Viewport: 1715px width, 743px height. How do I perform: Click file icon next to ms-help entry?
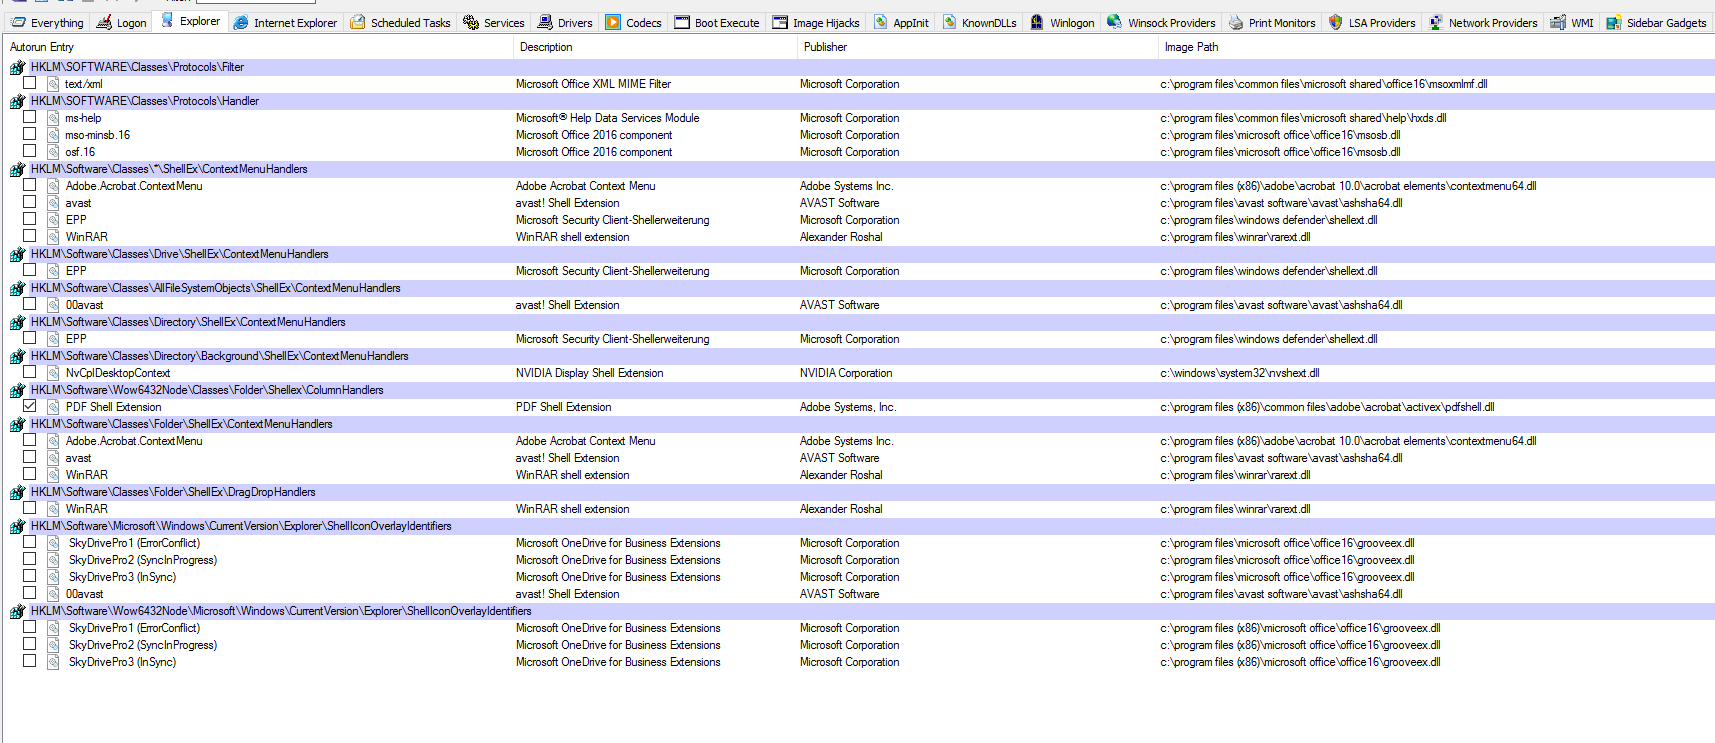pos(53,118)
